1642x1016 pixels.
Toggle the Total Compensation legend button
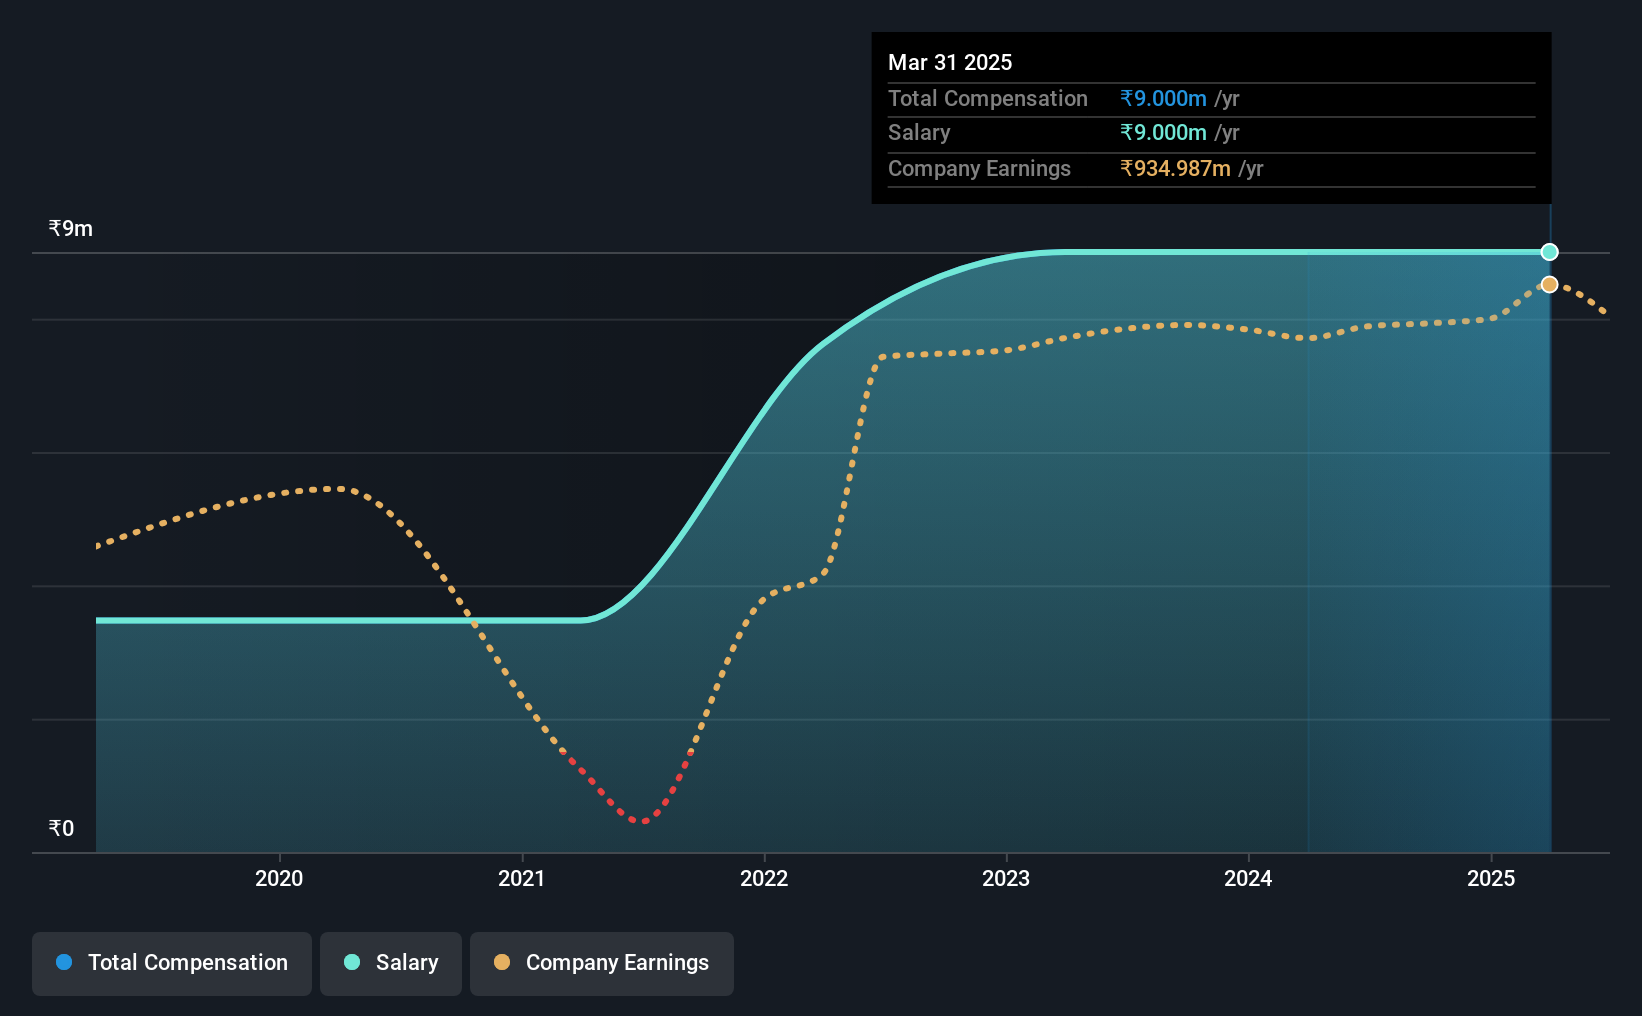pyautogui.click(x=172, y=963)
